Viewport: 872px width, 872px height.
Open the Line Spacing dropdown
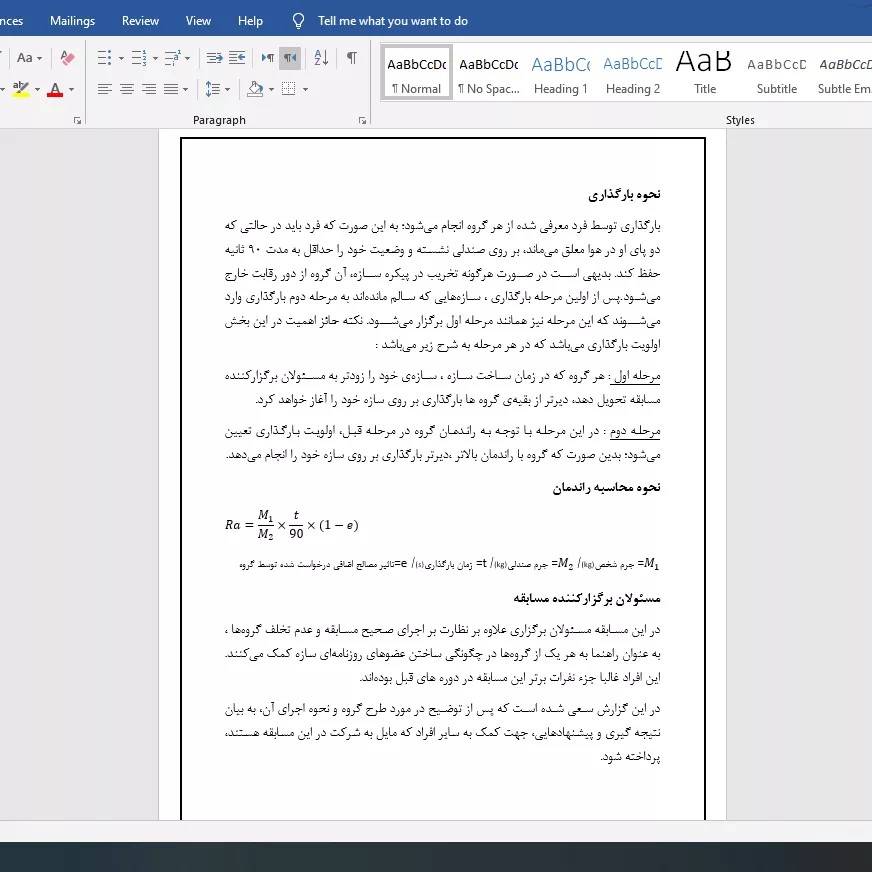pyautogui.click(x=217, y=89)
